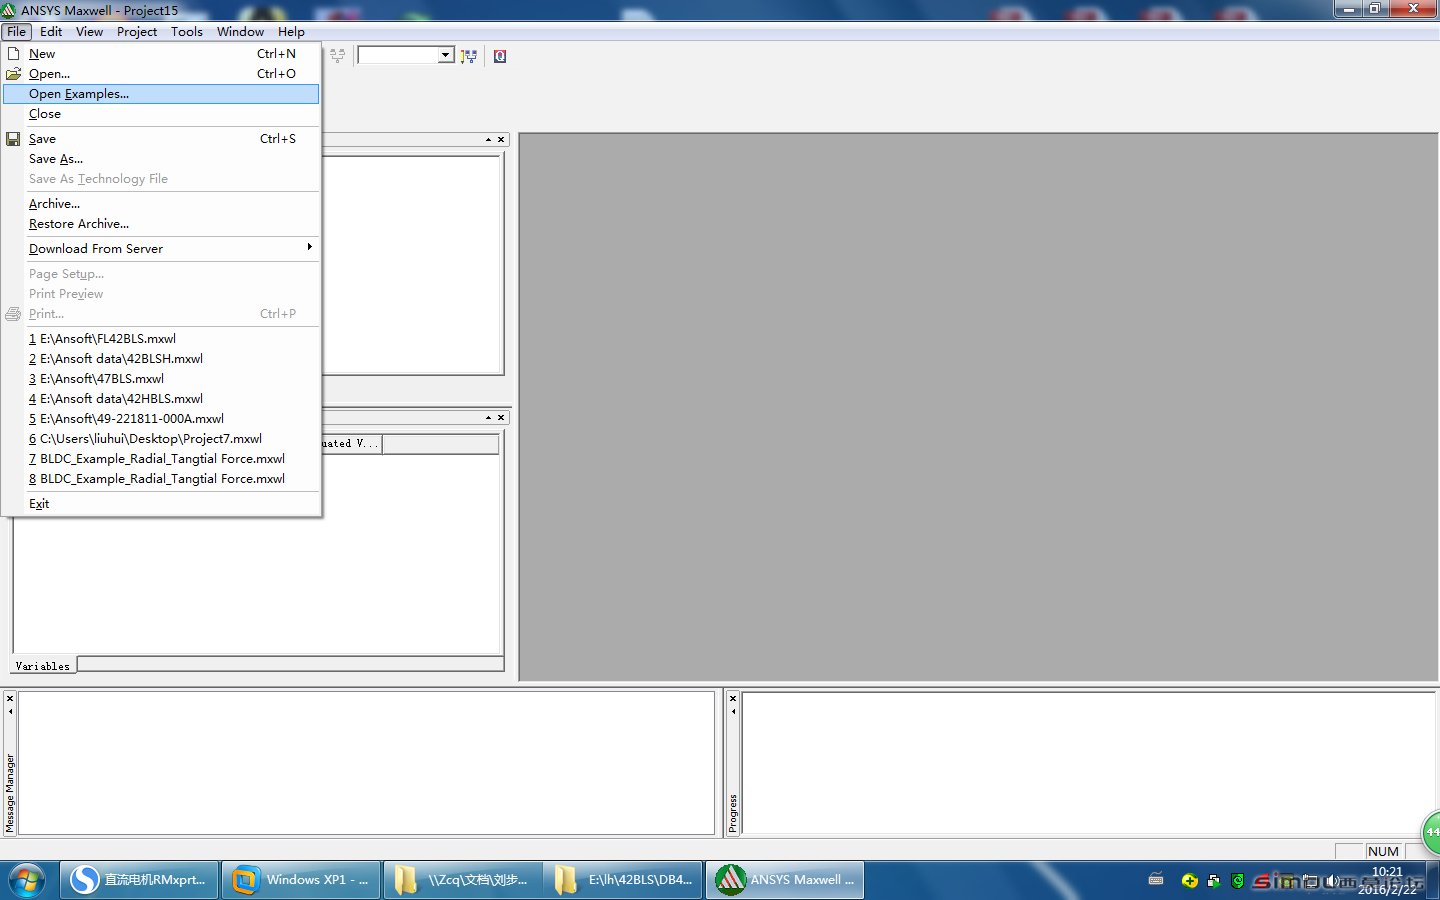Viewport: 1440px width, 900px height.
Task: Click the green circle badge at right edge
Action: coord(1431,831)
